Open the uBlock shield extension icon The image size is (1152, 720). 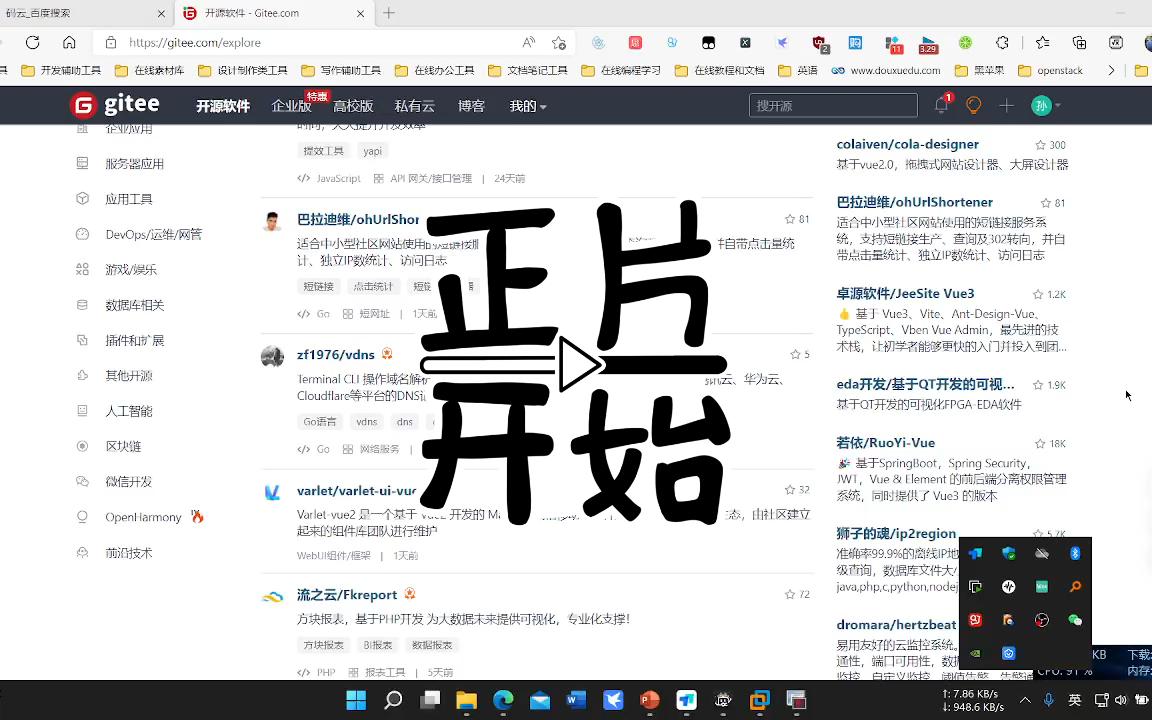(x=820, y=44)
